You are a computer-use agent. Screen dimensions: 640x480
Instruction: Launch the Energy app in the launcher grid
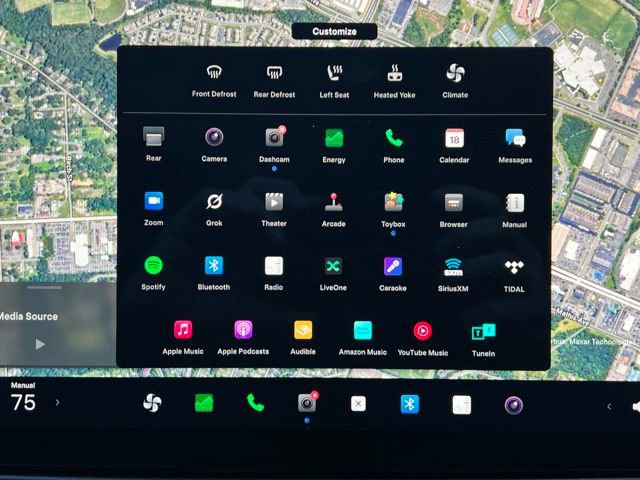point(334,138)
